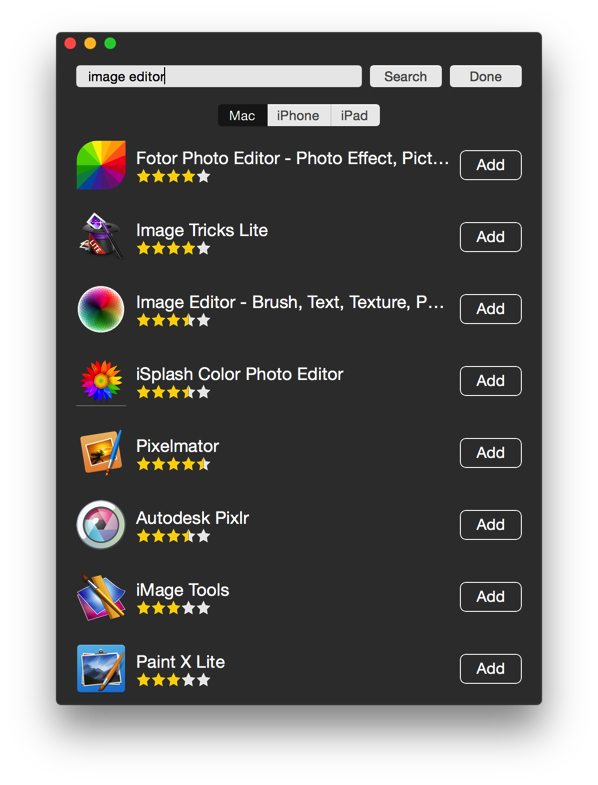Click the star rating under Image Tricks Lite
This screenshot has height=785, width=598.
[x=173, y=248]
